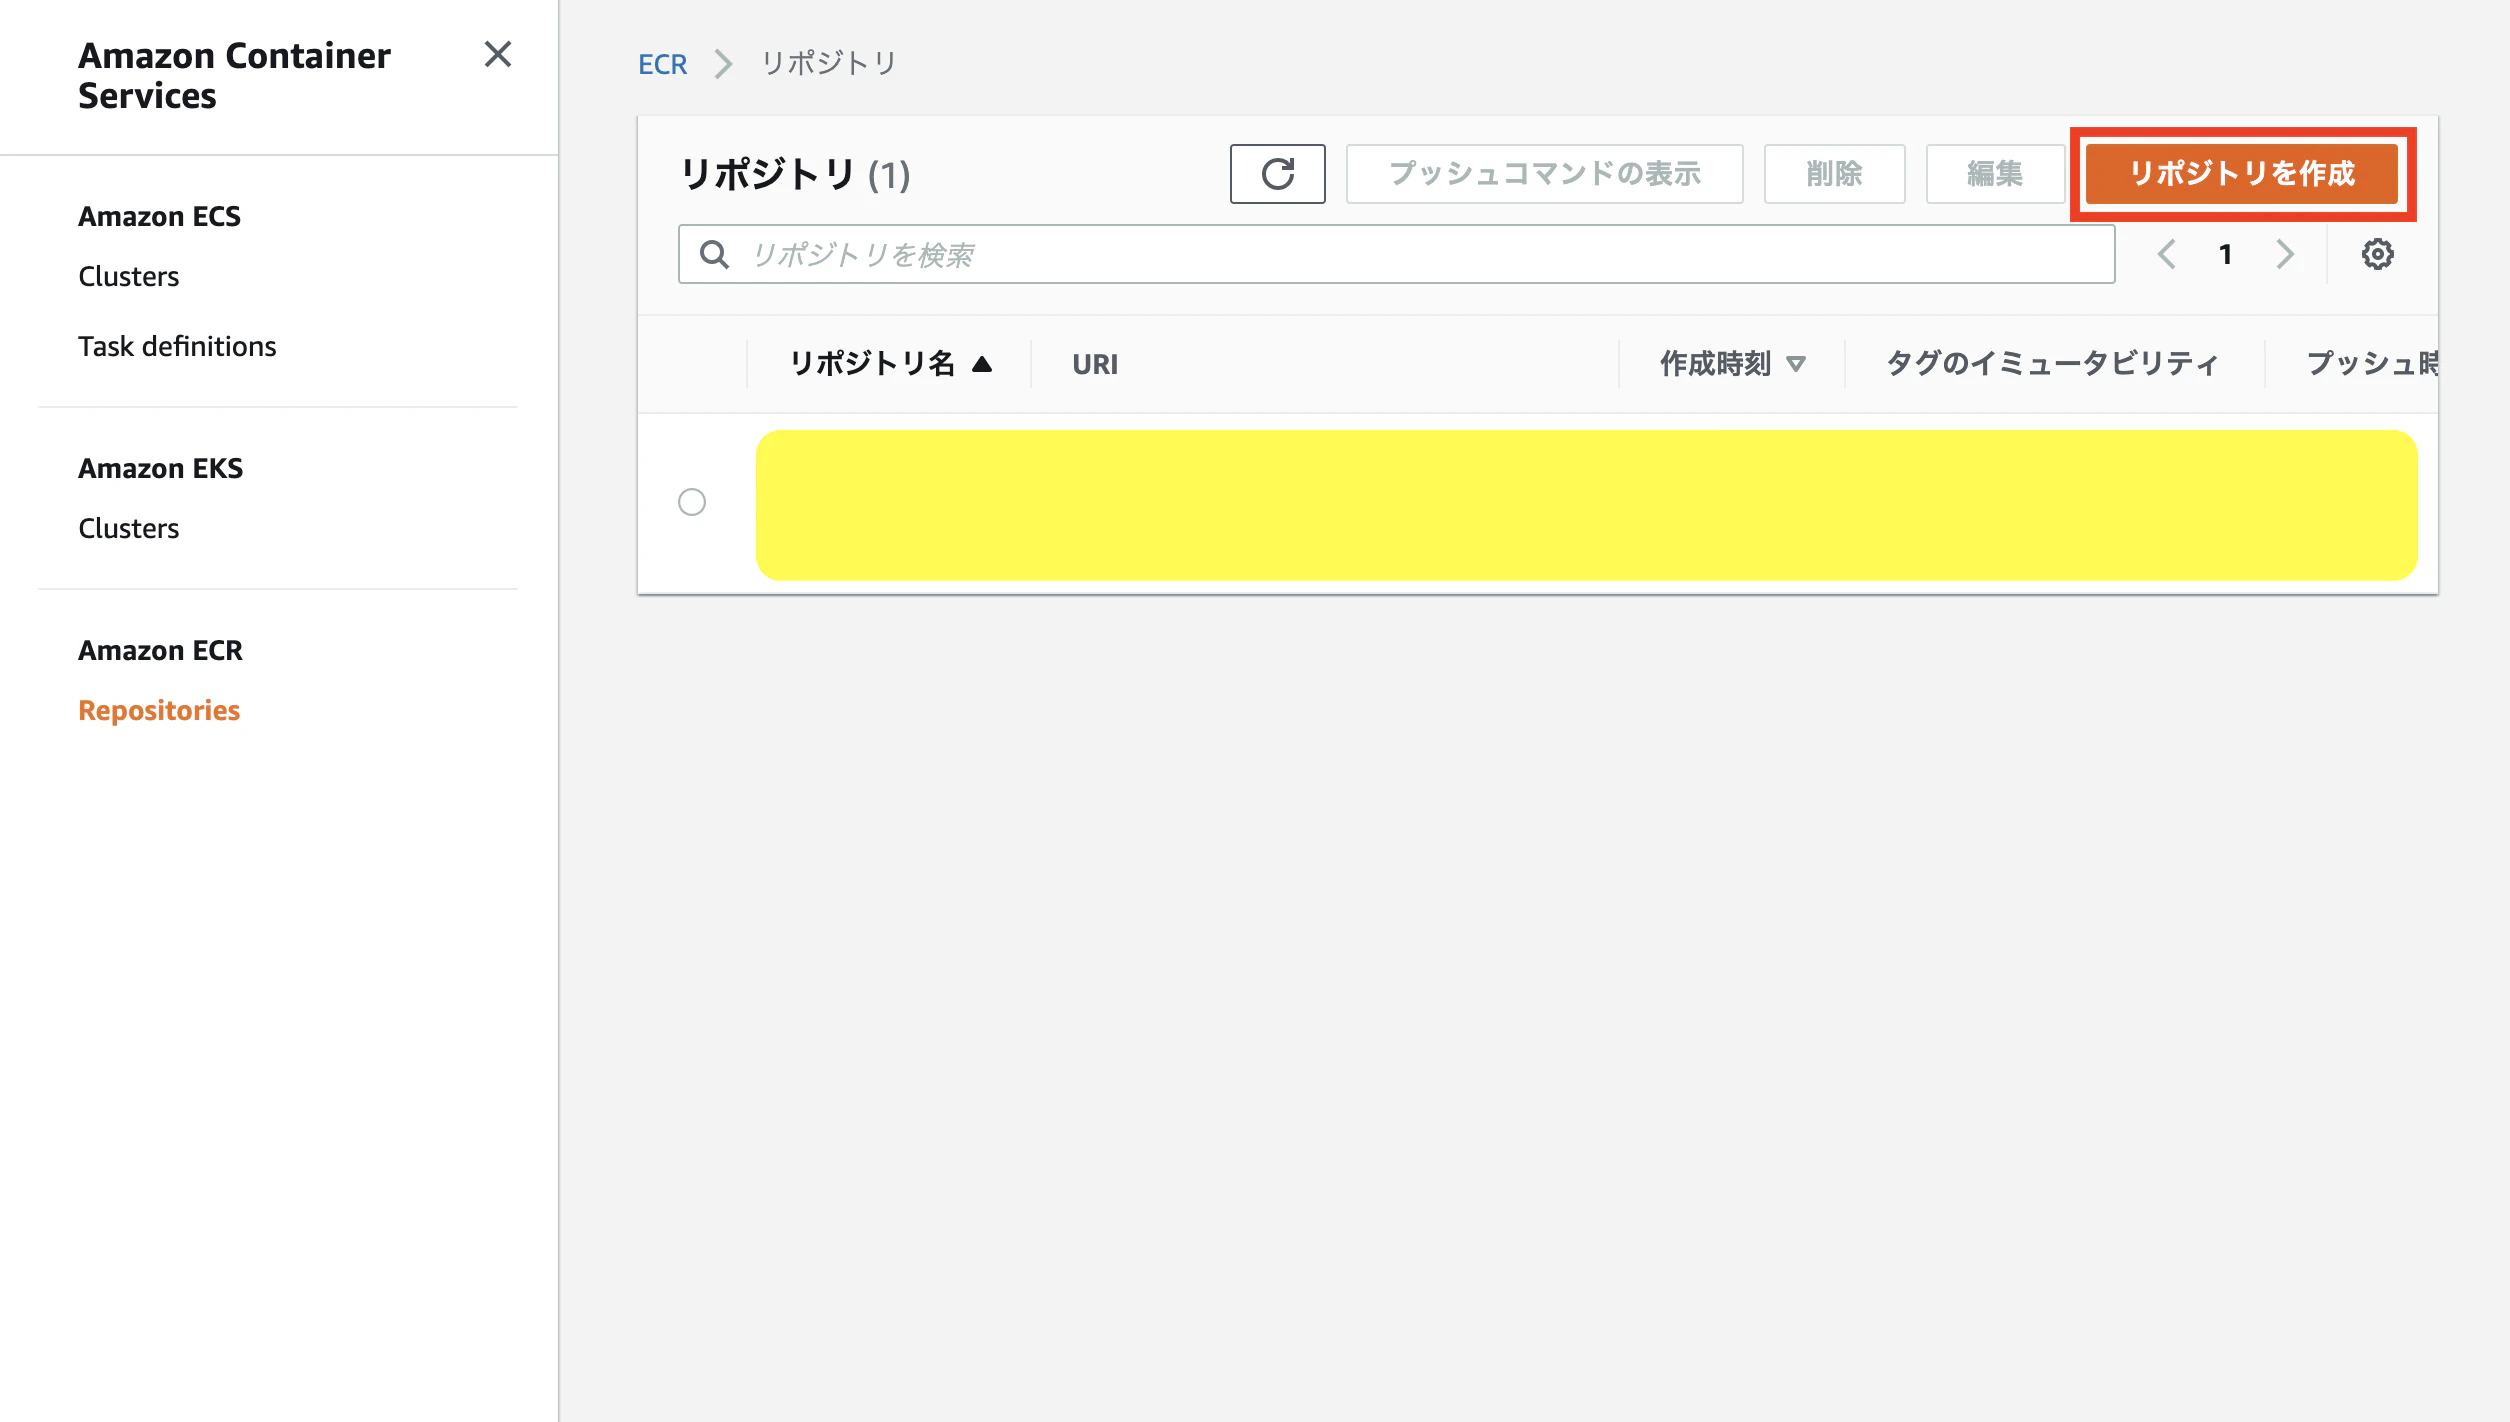This screenshot has height=1422, width=2510.
Task: Sort by リポジトリ名 ascending arrow
Action: point(982,364)
